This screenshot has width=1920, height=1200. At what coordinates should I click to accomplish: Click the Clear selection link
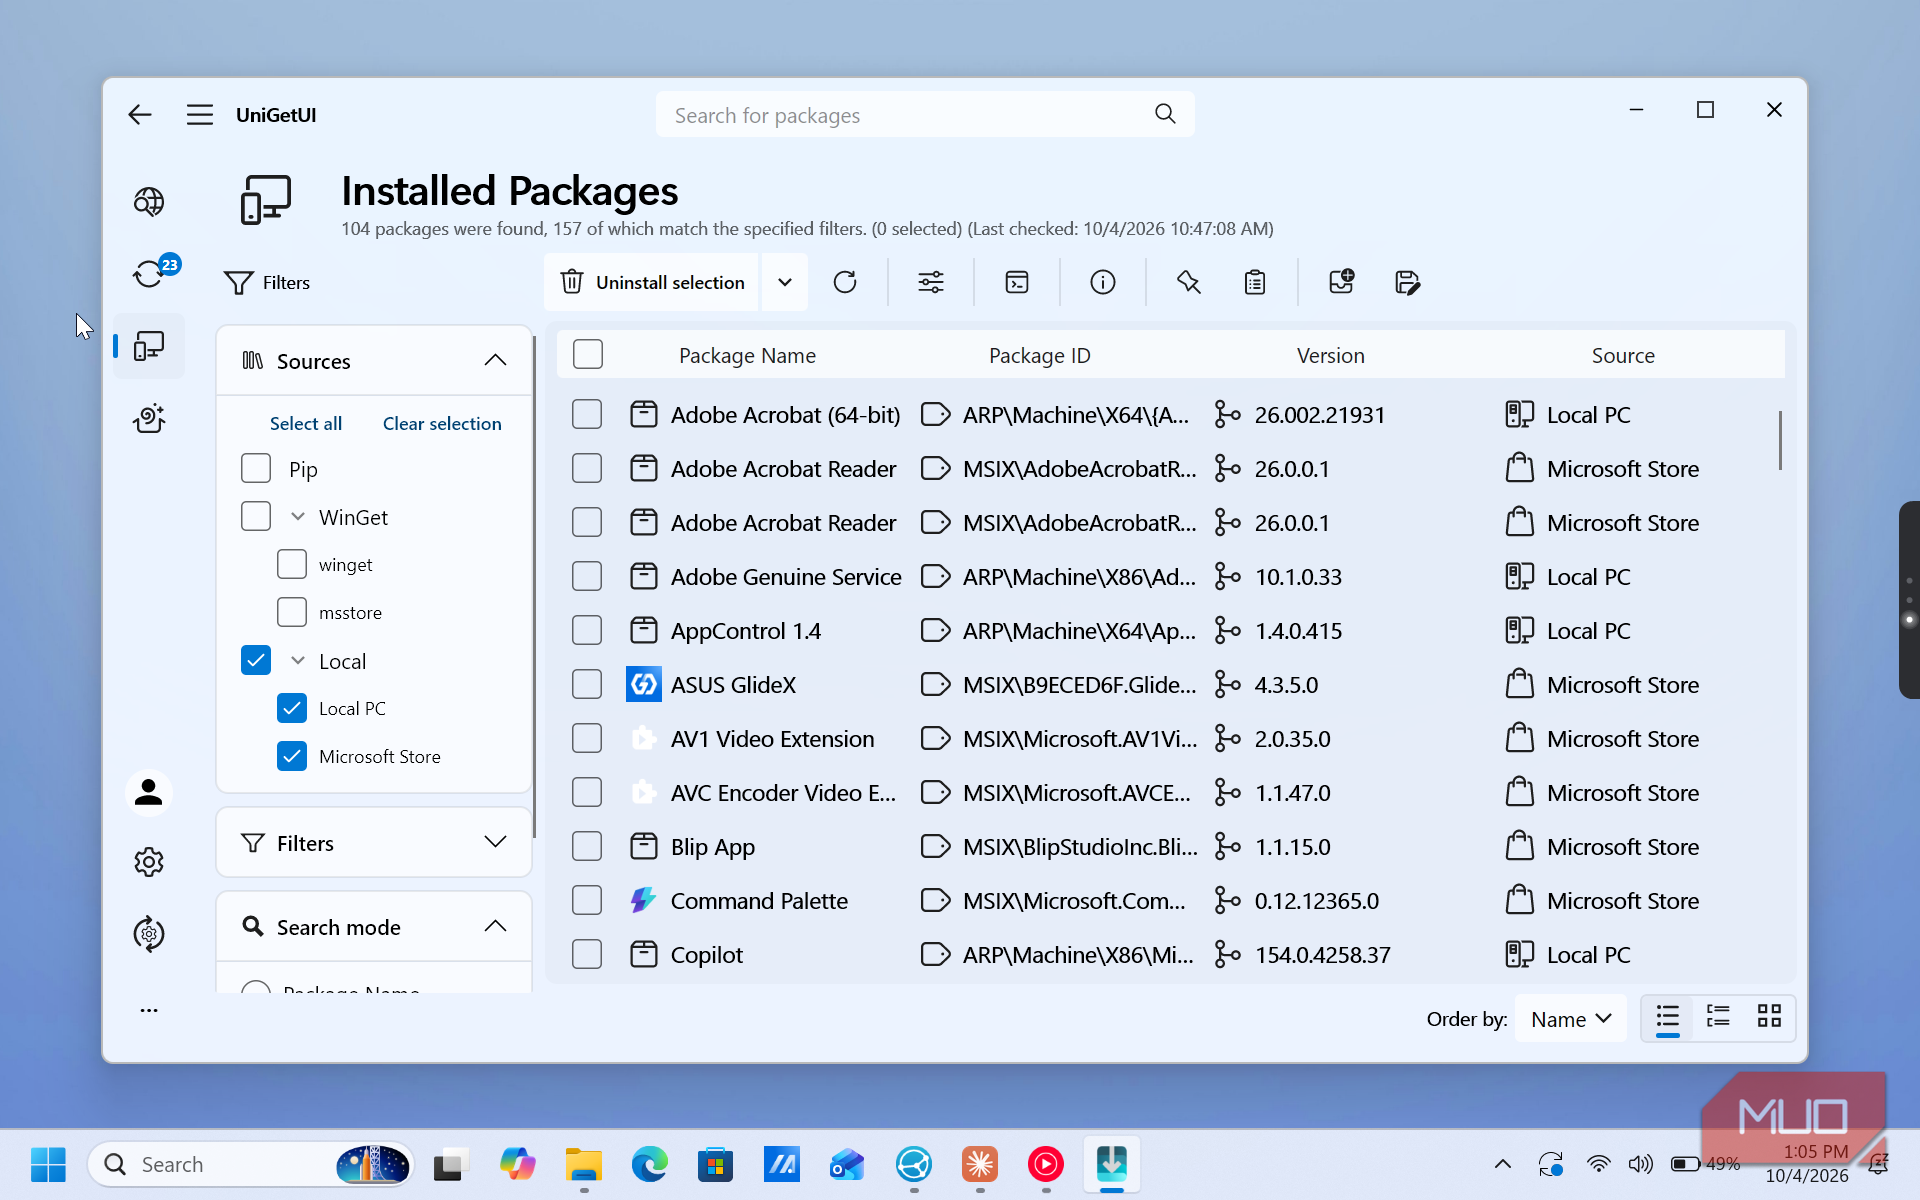[442, 423]
